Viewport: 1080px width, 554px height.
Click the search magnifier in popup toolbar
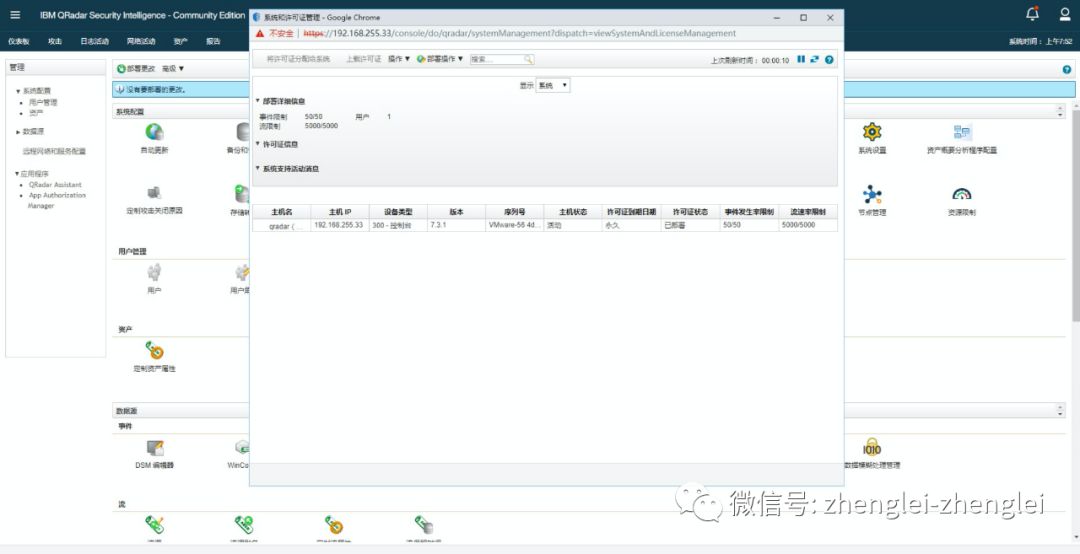[528, 60]
